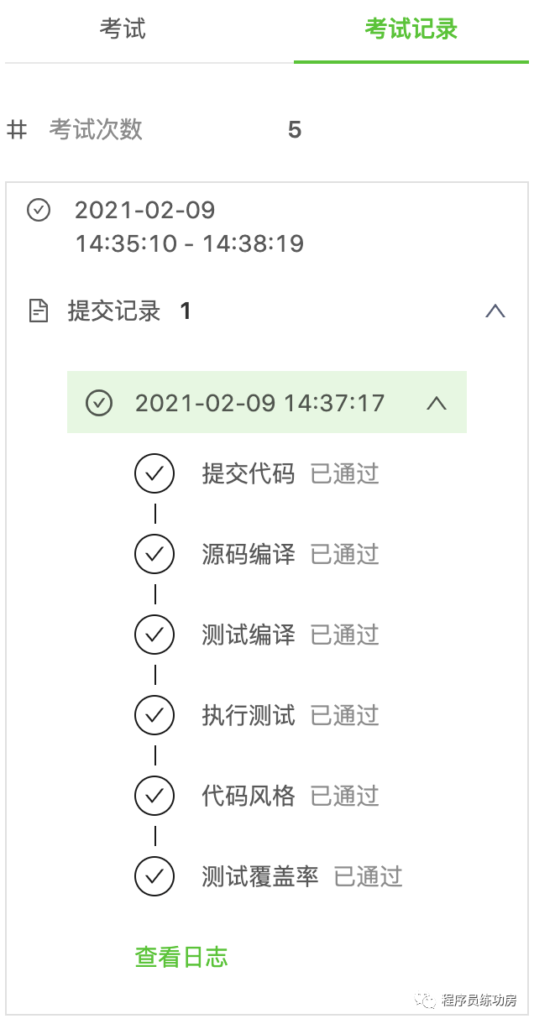Click the document icon beside 提交记录
The height and width of the screenshot is (1024, 534).
click(x=39, y=311)
